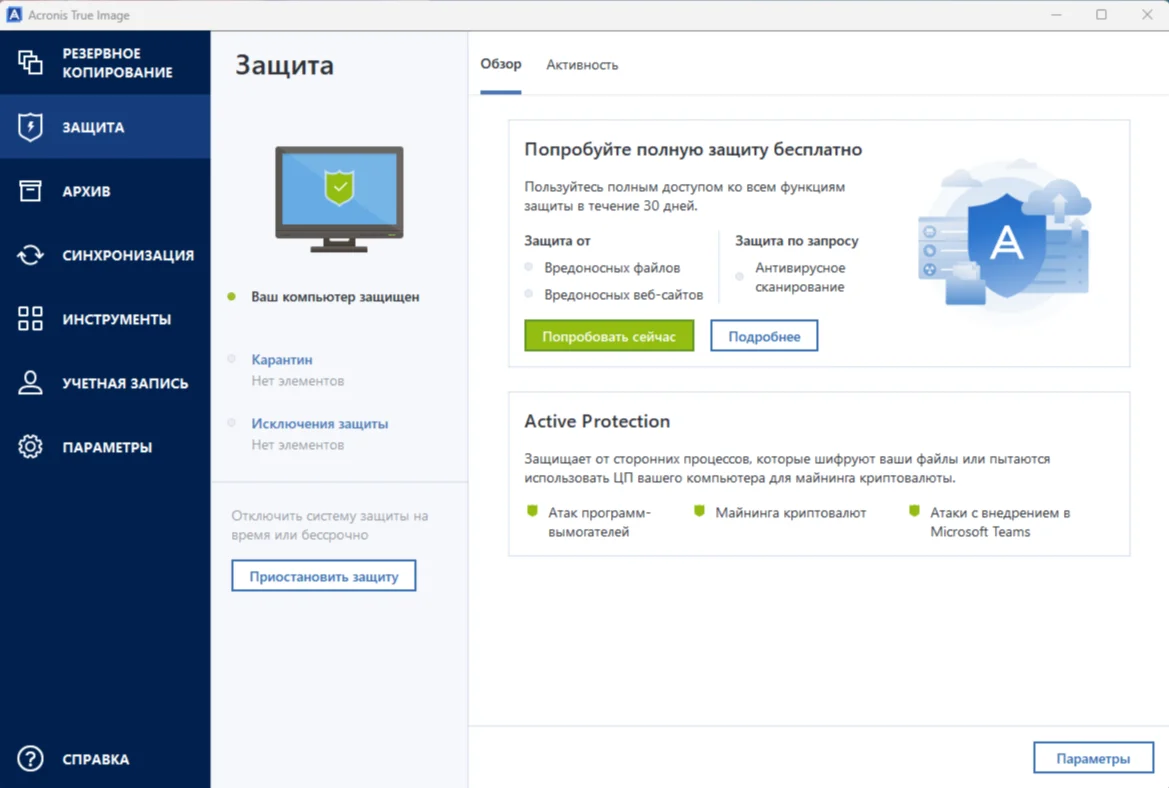1169x788 pixels.
Task: Click the Ваш компьютер защищен status text
Action: point(335,297)
